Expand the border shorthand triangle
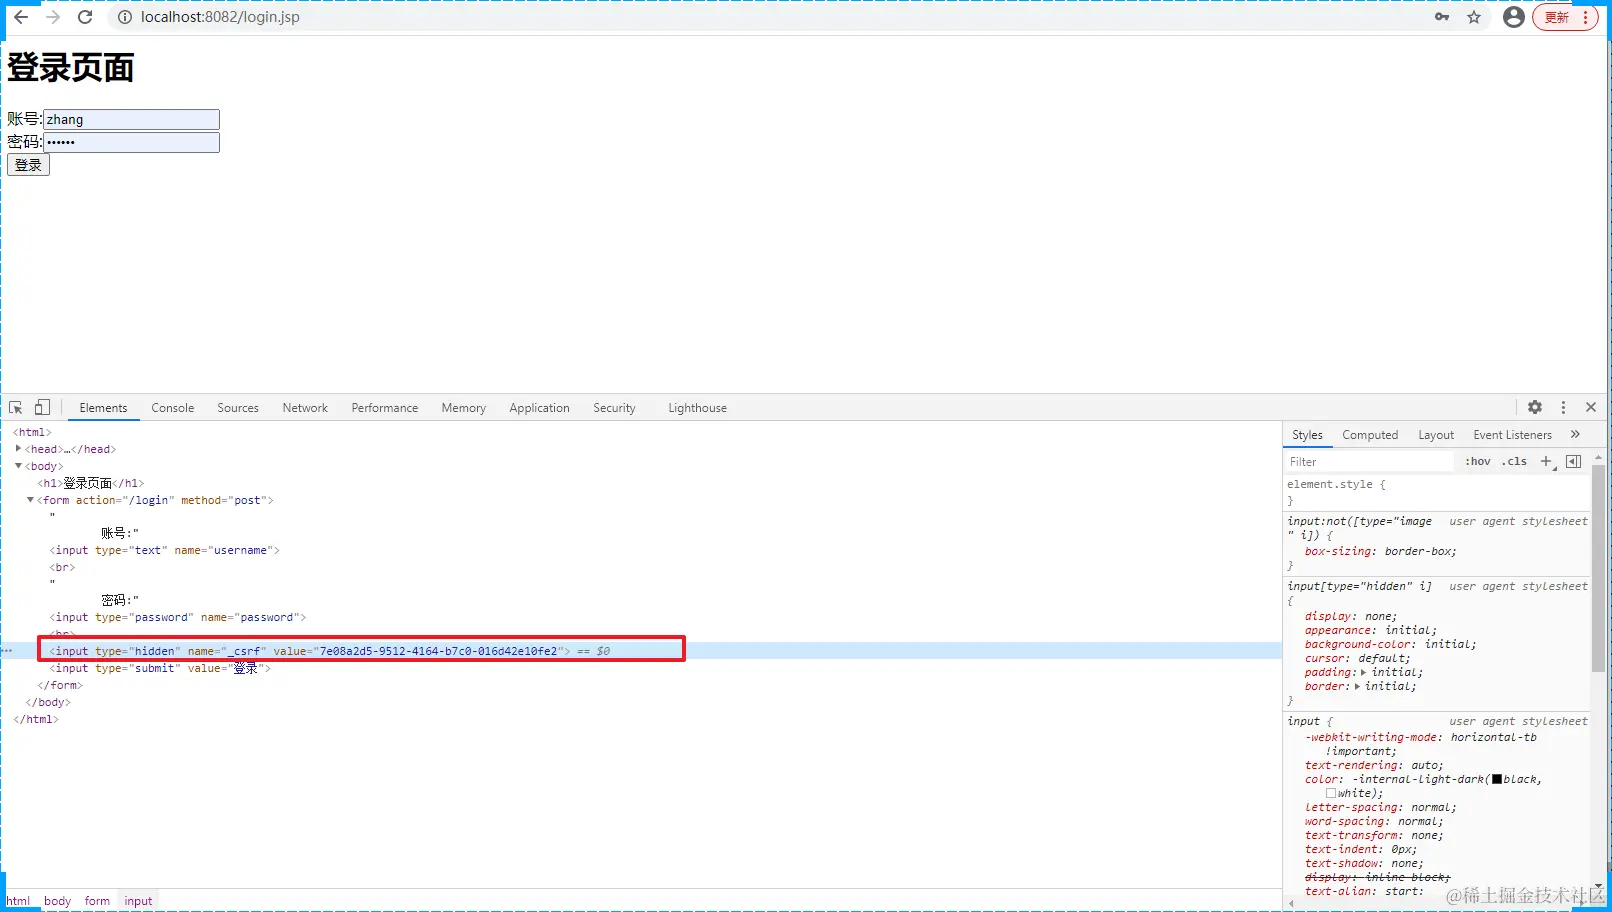1612x912 pixels. 1357,686
